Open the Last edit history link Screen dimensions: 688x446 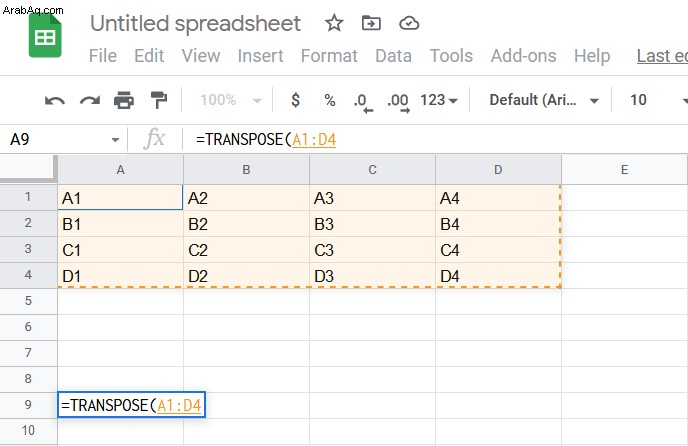click(x=662, y=56)
